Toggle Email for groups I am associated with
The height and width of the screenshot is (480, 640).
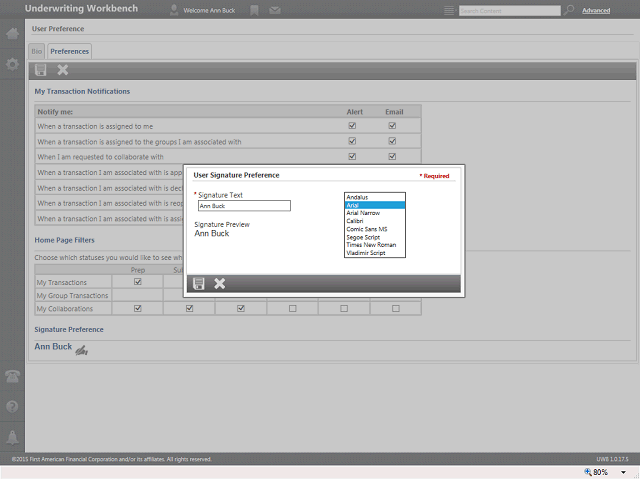392,141
